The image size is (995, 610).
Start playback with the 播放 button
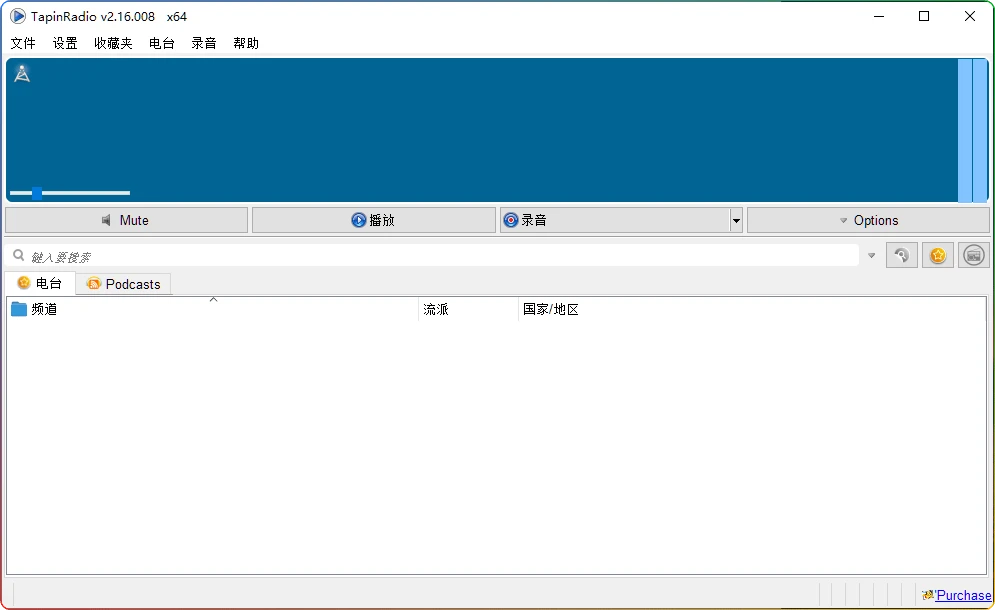[x=374, y=220]
